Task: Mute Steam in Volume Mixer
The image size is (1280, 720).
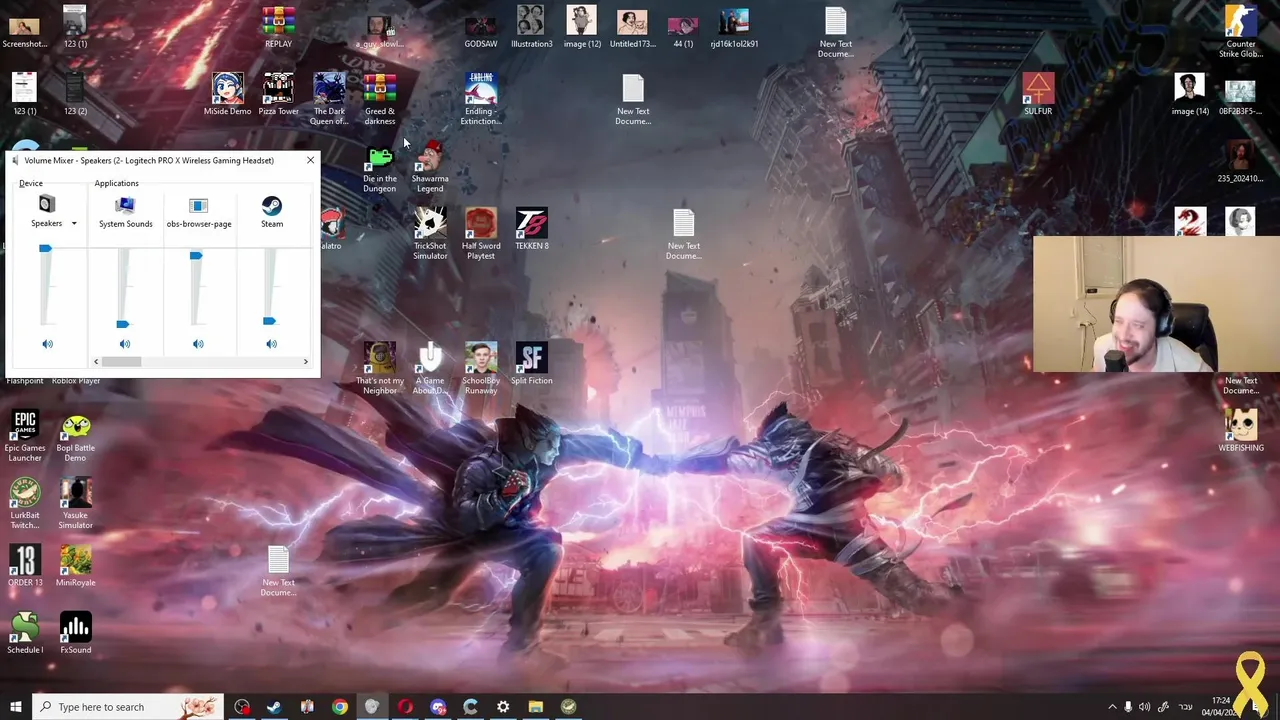Action: [271, 344]
